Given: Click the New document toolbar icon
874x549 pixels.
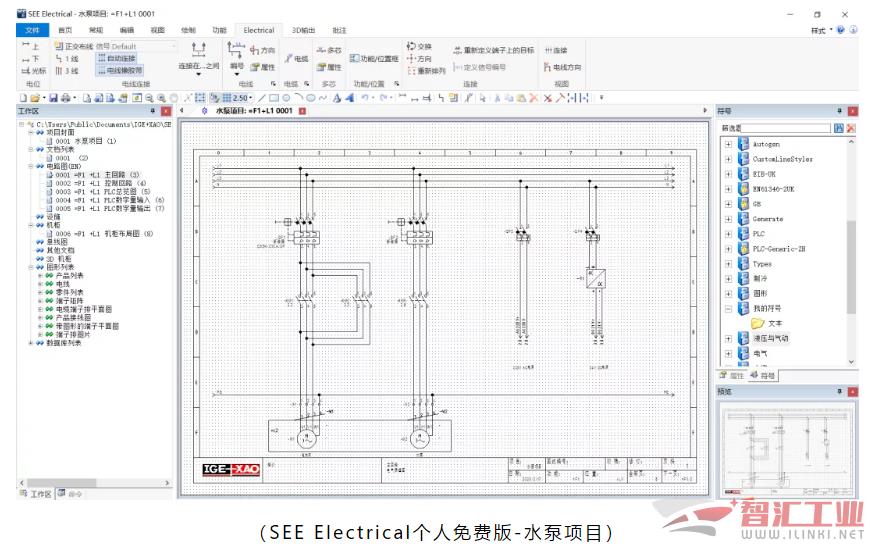Looking at the screenshot, I should pyautogui.click(x=23, y=98).
